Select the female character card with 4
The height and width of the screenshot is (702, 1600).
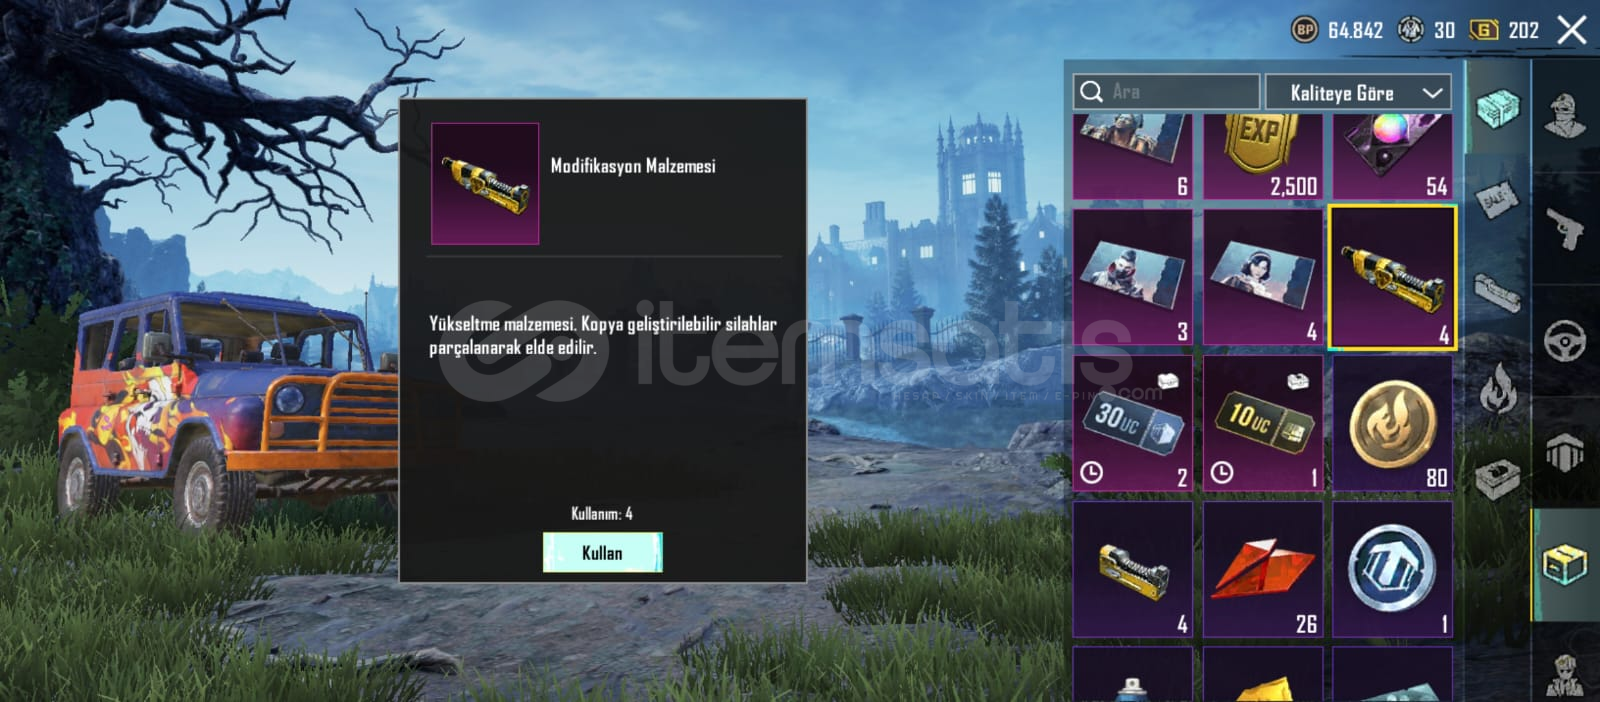point(1263,277)
